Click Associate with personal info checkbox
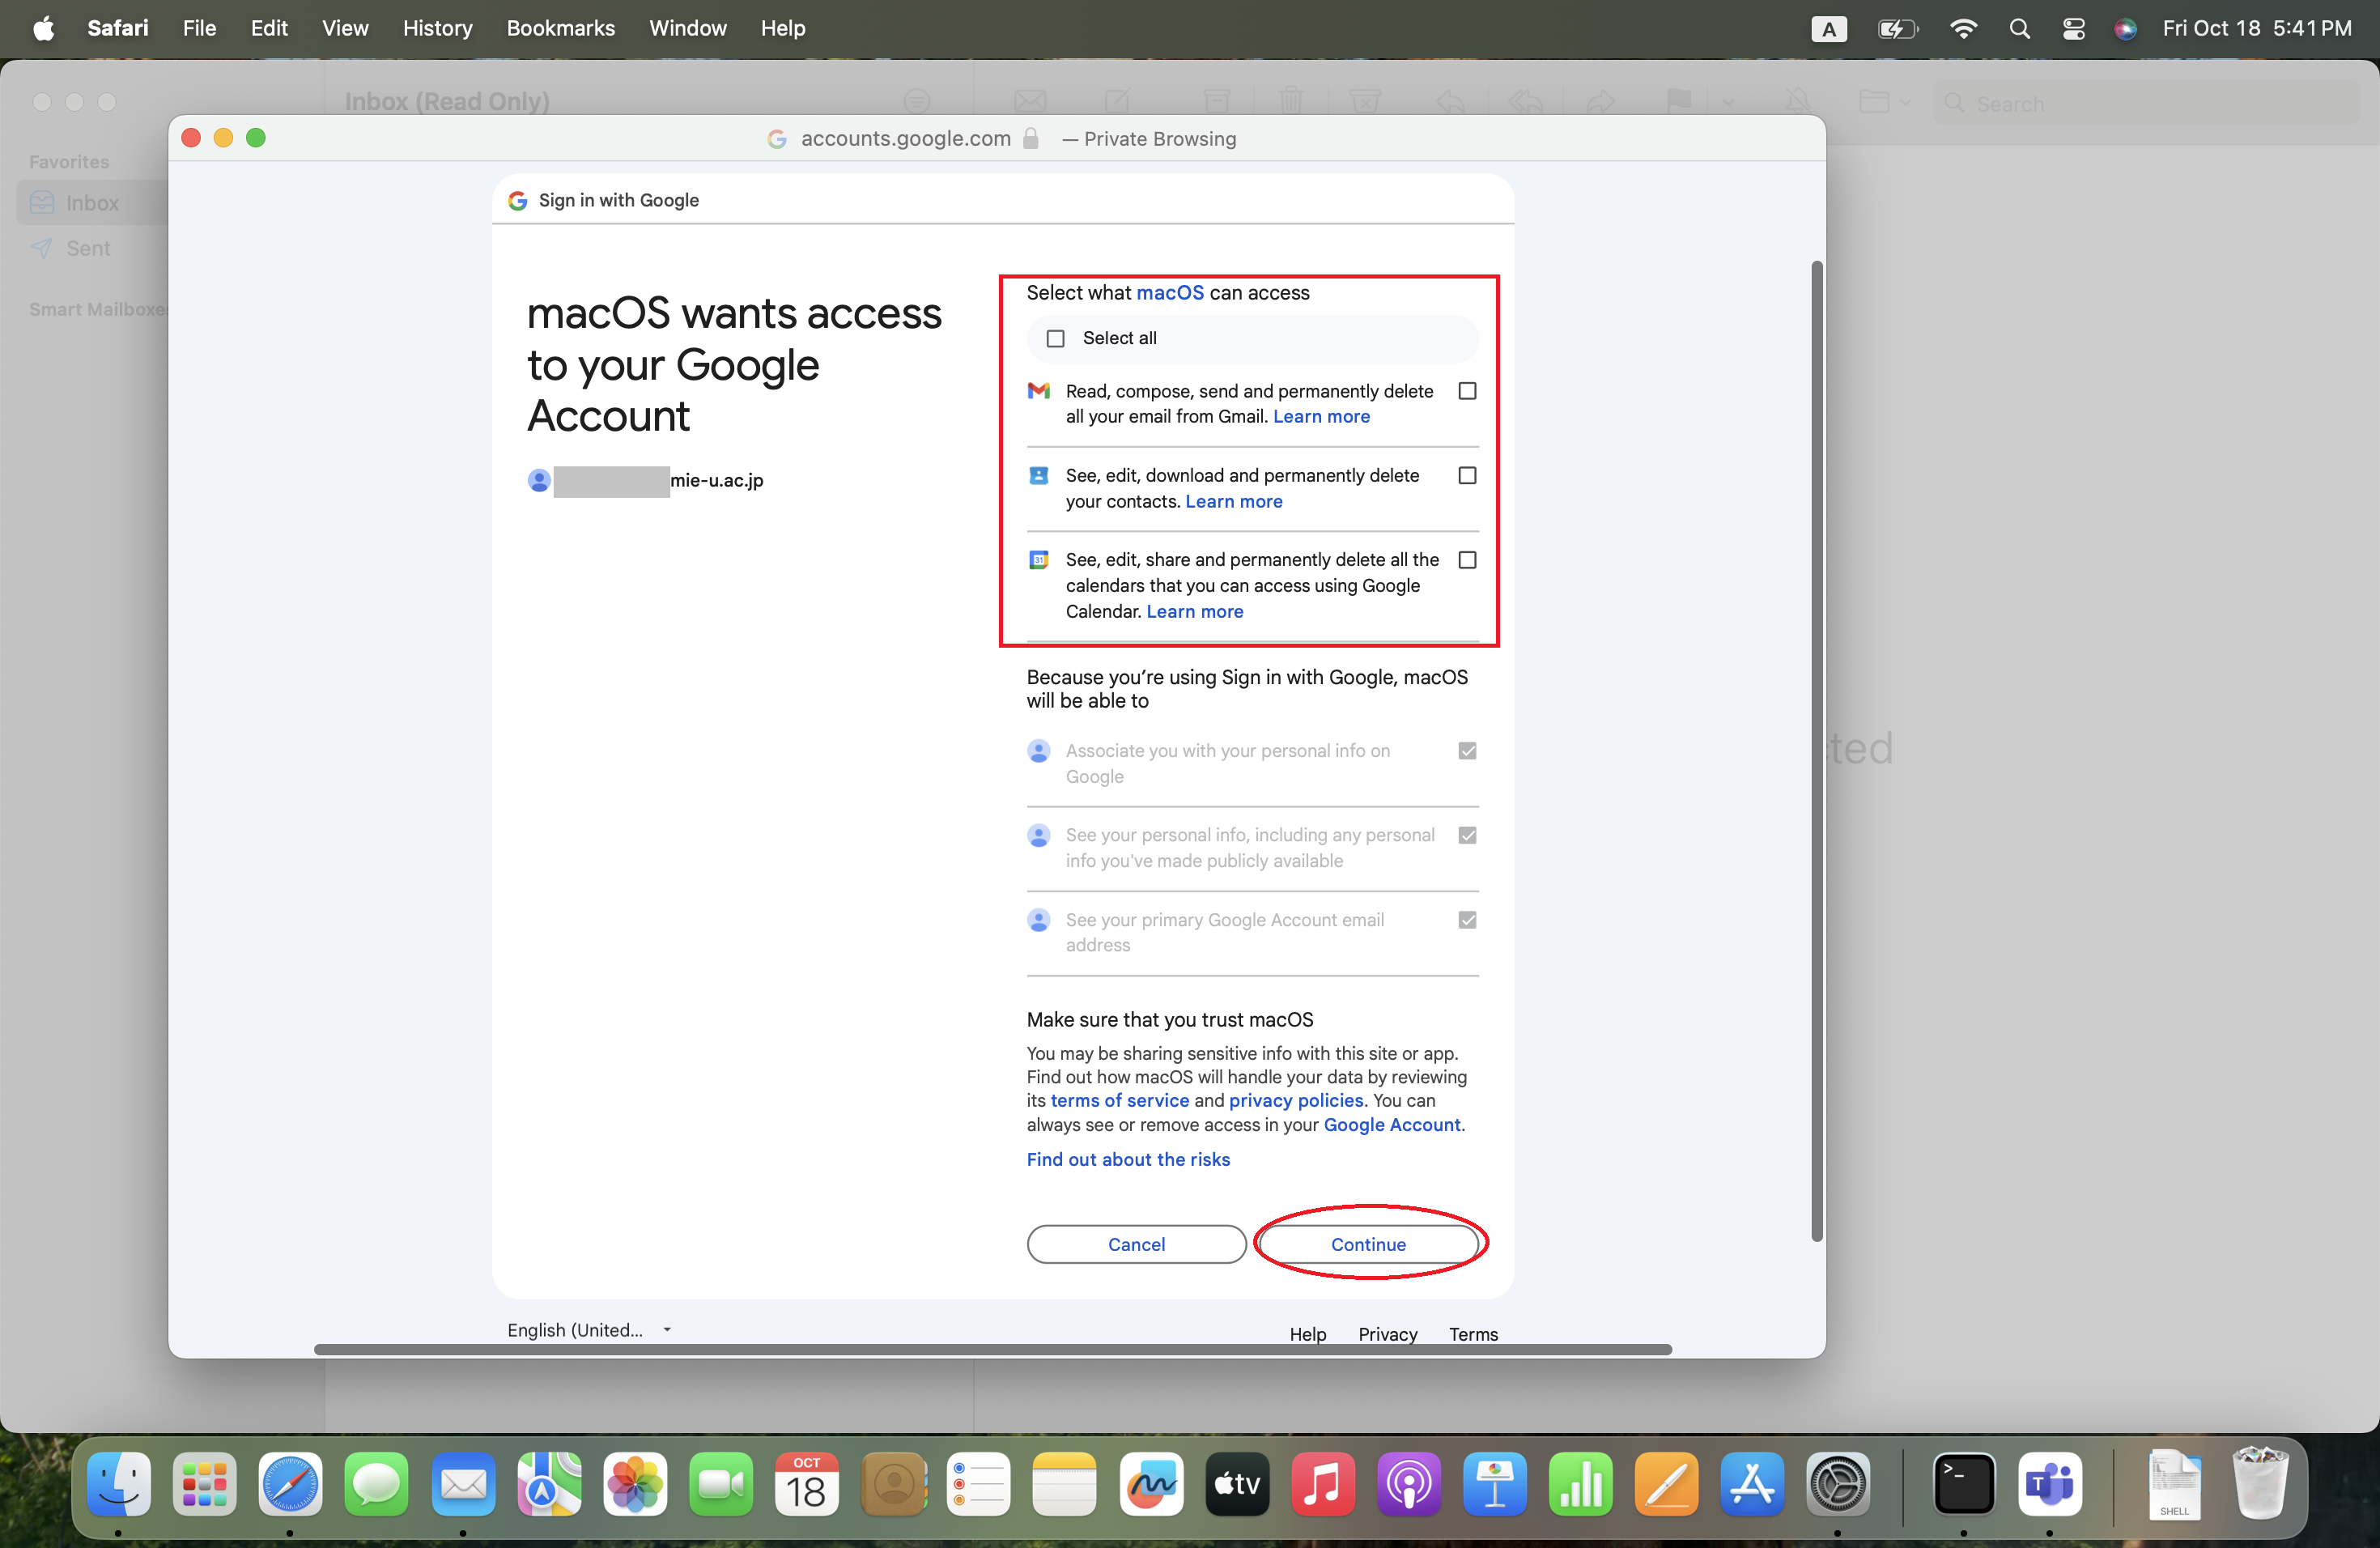This screenshot has width=2380, height=1548. pyautogui.click(x=1467, y=750)
